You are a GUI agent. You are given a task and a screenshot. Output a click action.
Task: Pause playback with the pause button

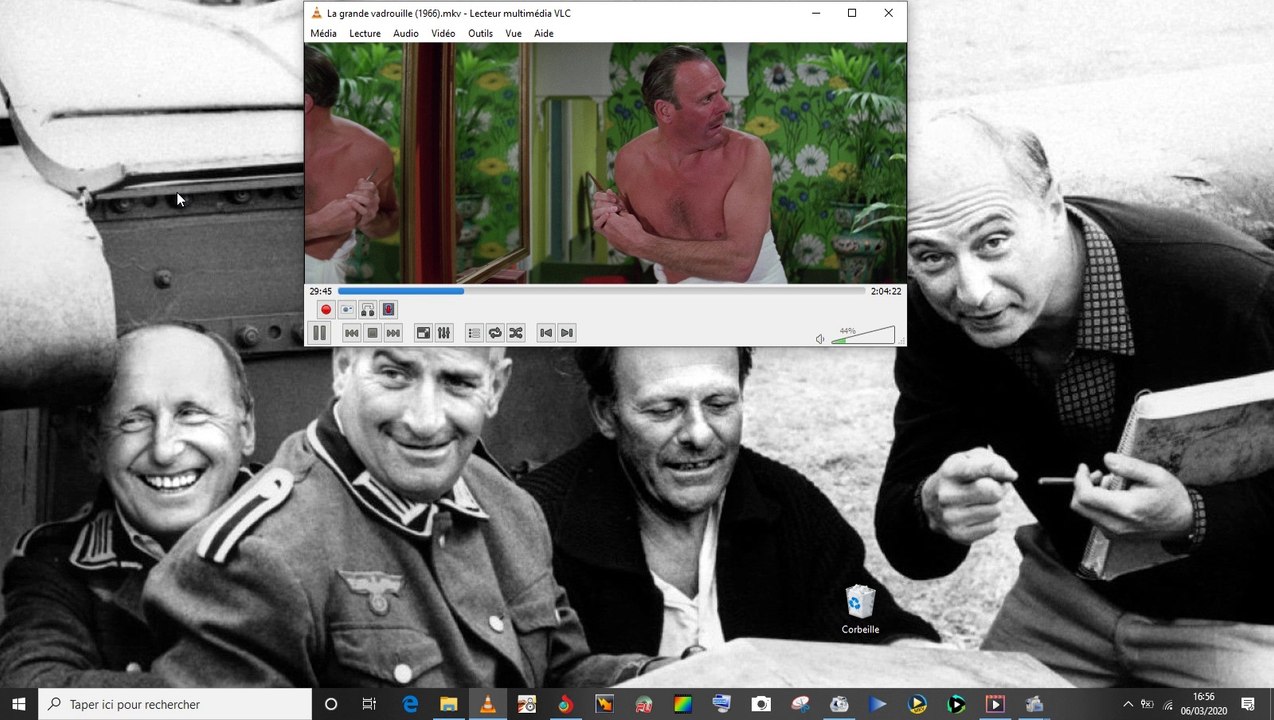tap(319, 333)
